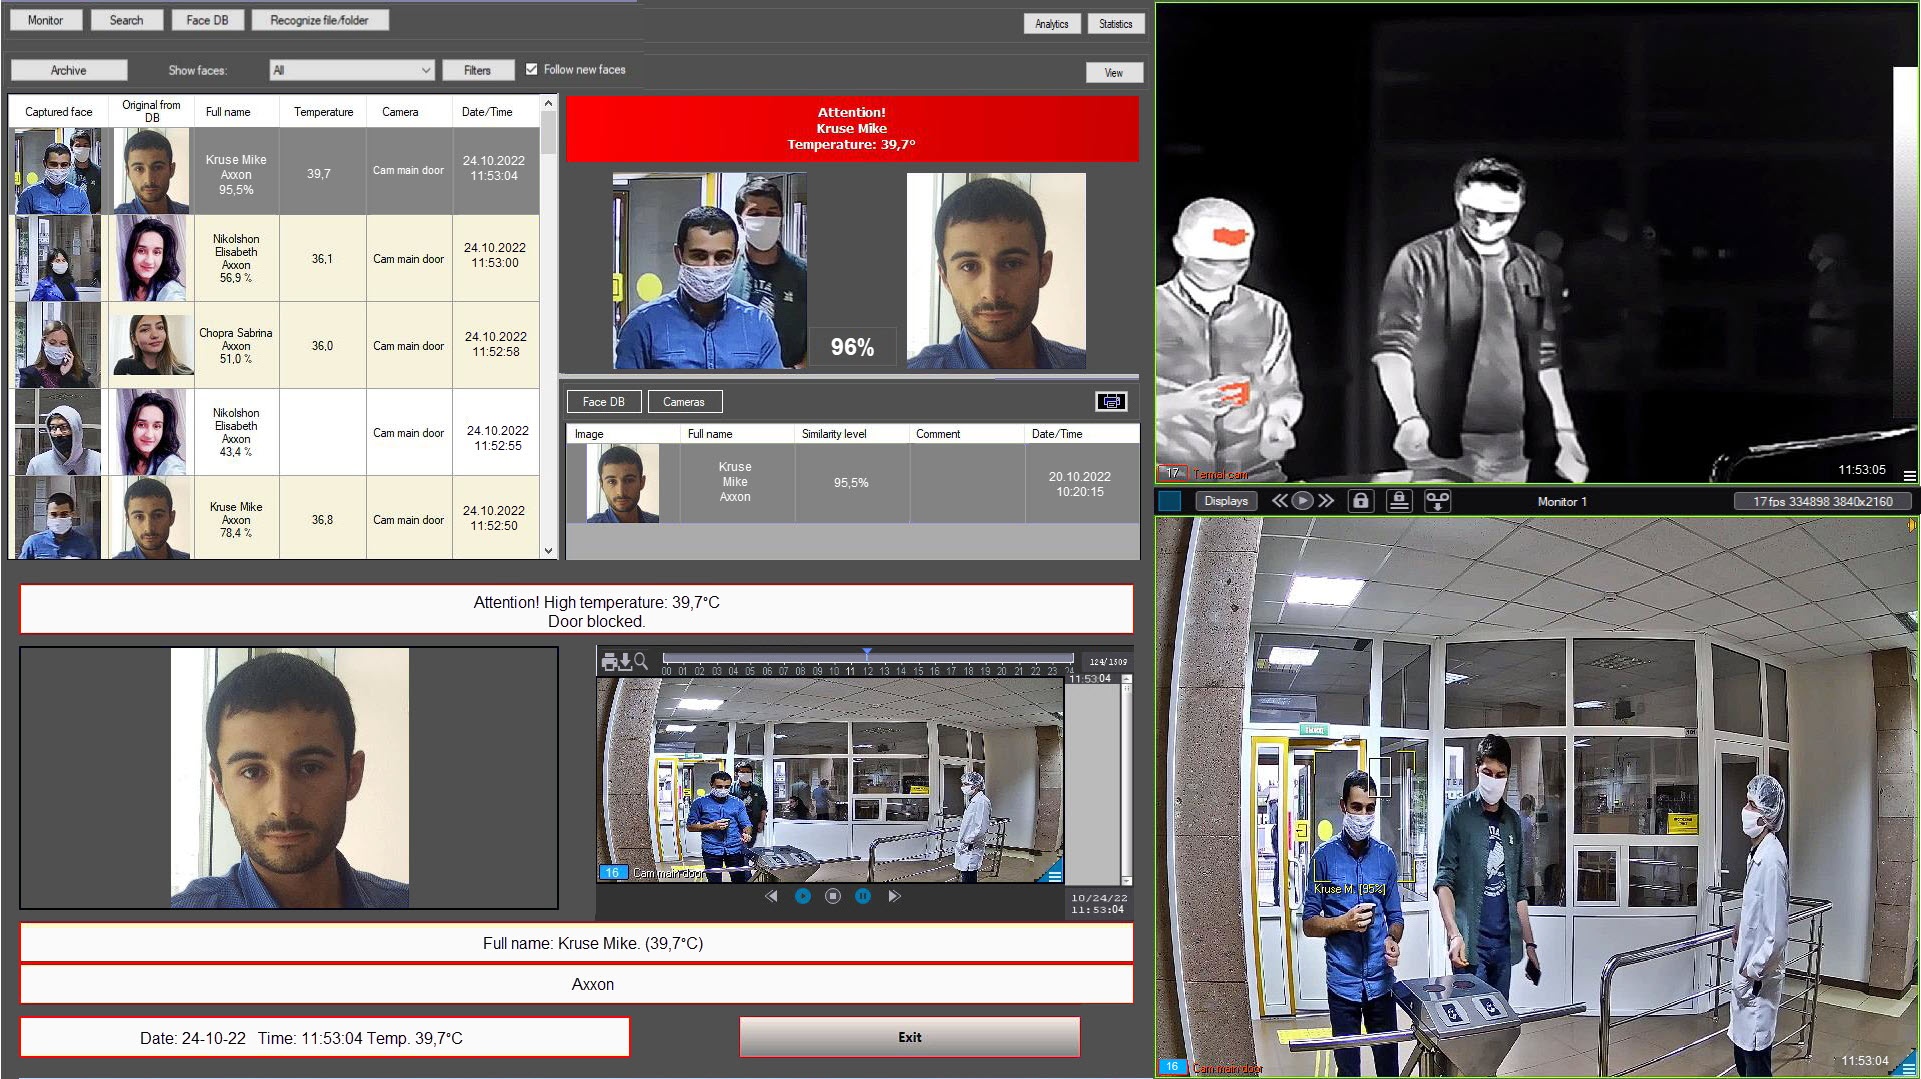The height and width of the screenshot is (1079, 1921).
Task: Open the Show faces dropdown
Action: pyautogui.click(x=352, y=70)
